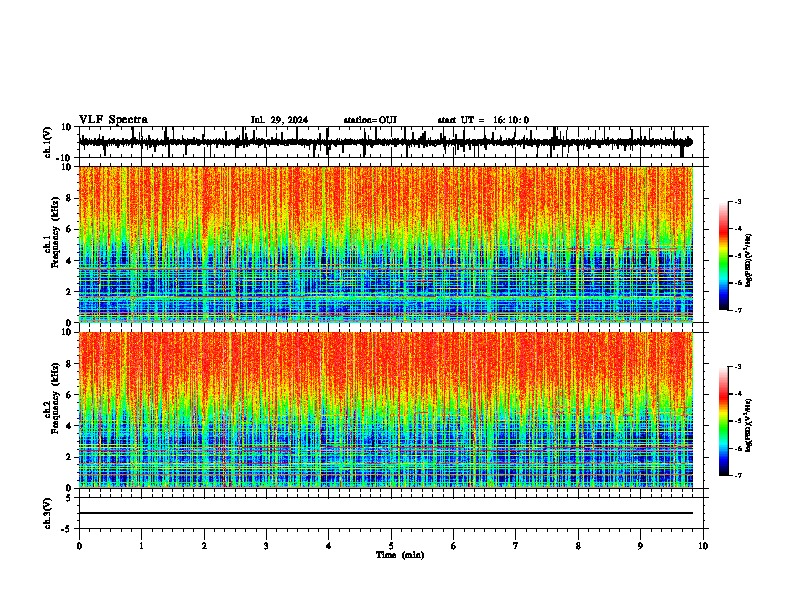This screenshot has width=792, height=612.
Task: Click the 'ch.1(V)' waveform axis label
Action: 47,142
